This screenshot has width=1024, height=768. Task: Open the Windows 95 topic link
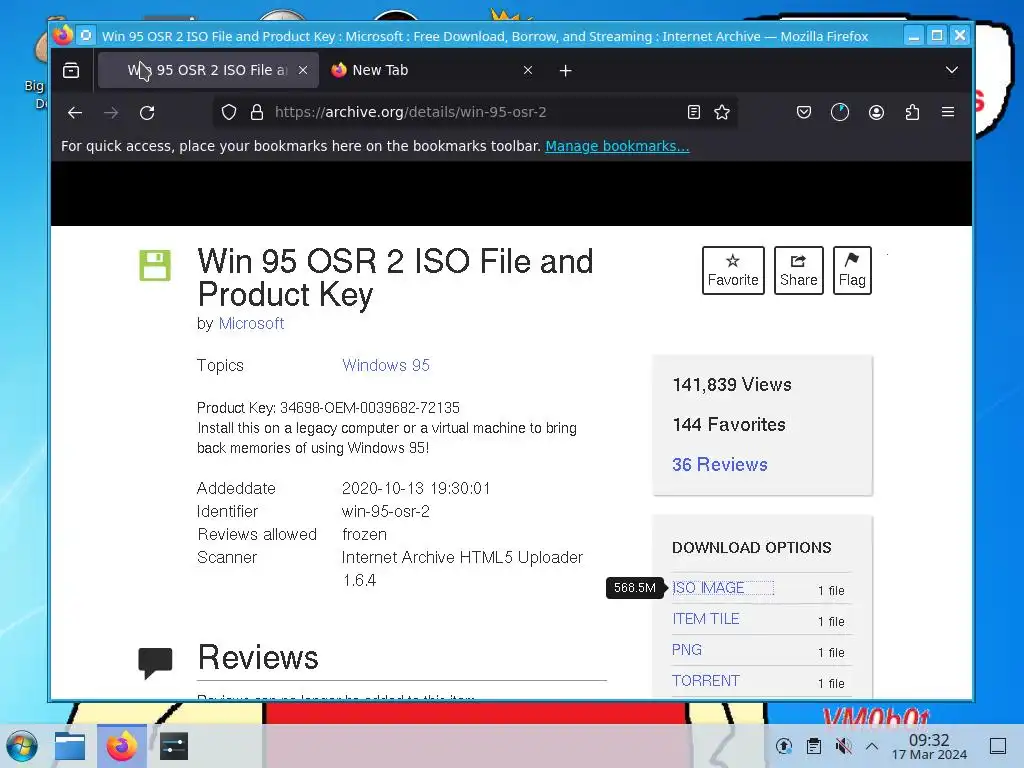[386, 365]
